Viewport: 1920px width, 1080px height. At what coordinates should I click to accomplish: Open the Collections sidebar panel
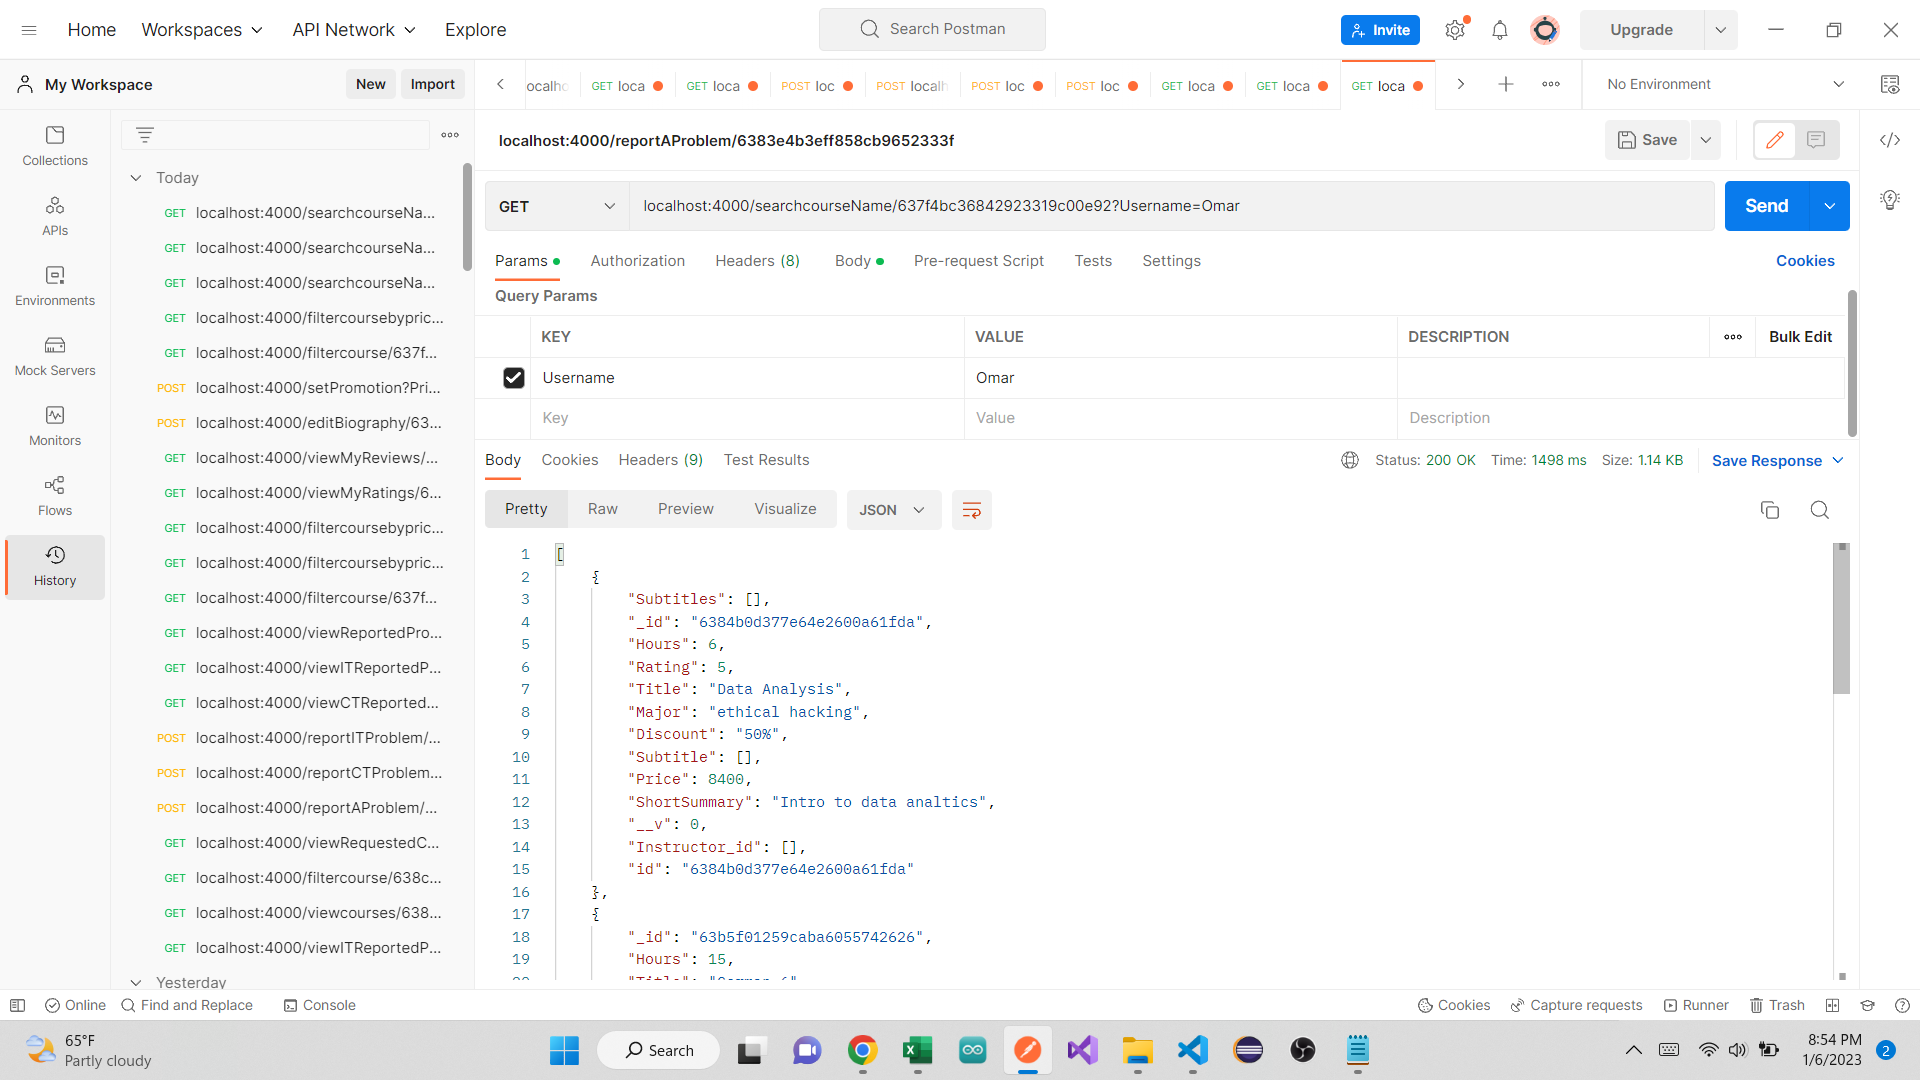coord(55,146)
